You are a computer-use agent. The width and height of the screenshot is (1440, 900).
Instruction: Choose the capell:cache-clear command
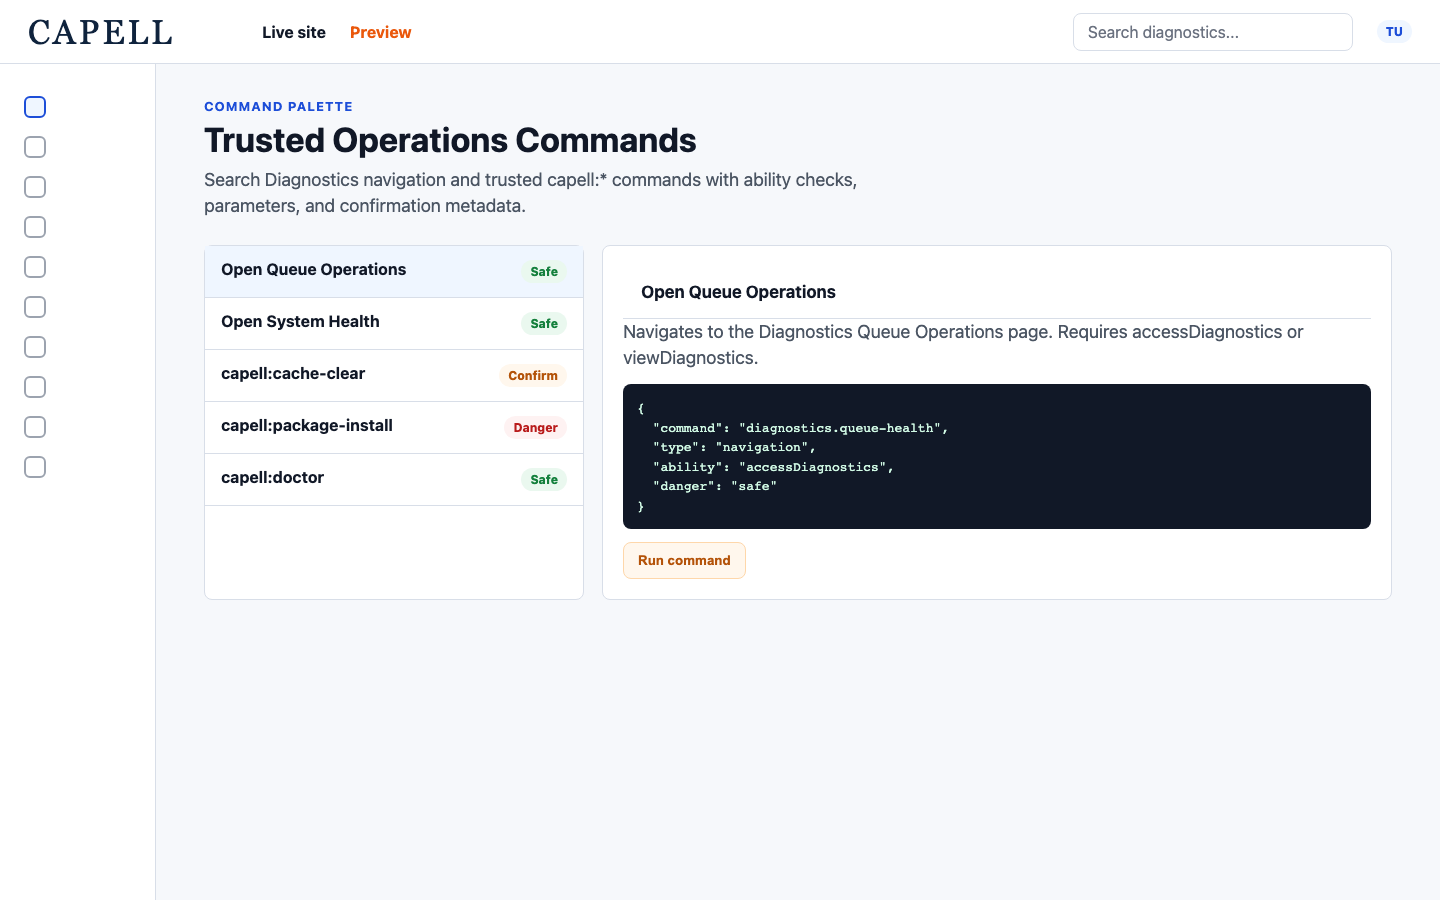coord(394,375)
